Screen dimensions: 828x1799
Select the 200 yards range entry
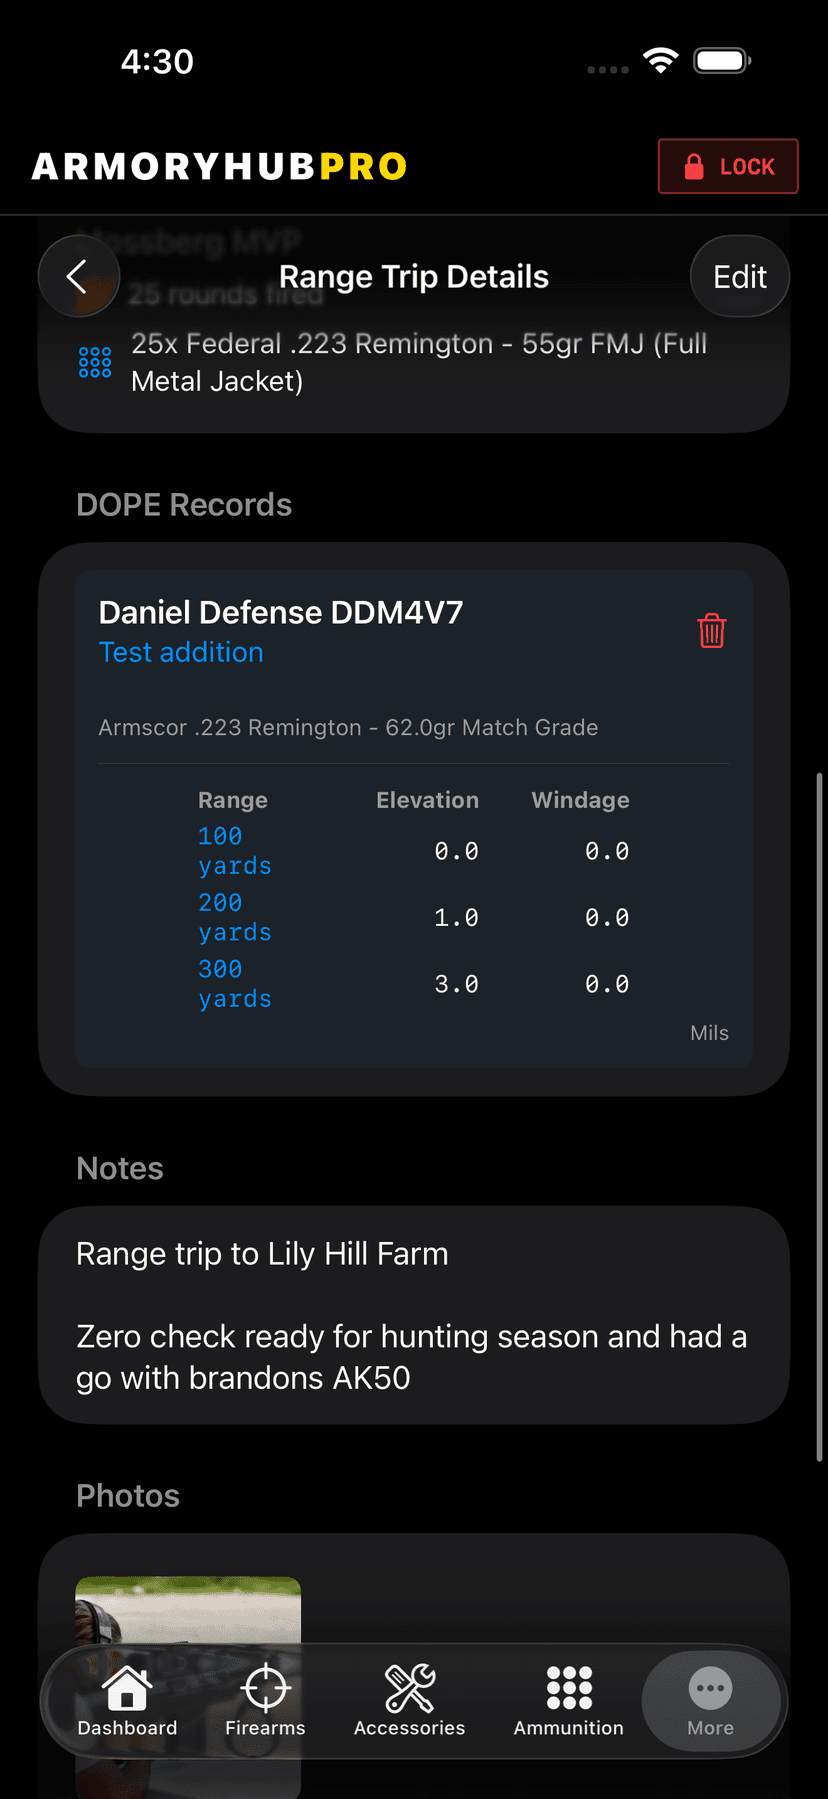point(234,918)
